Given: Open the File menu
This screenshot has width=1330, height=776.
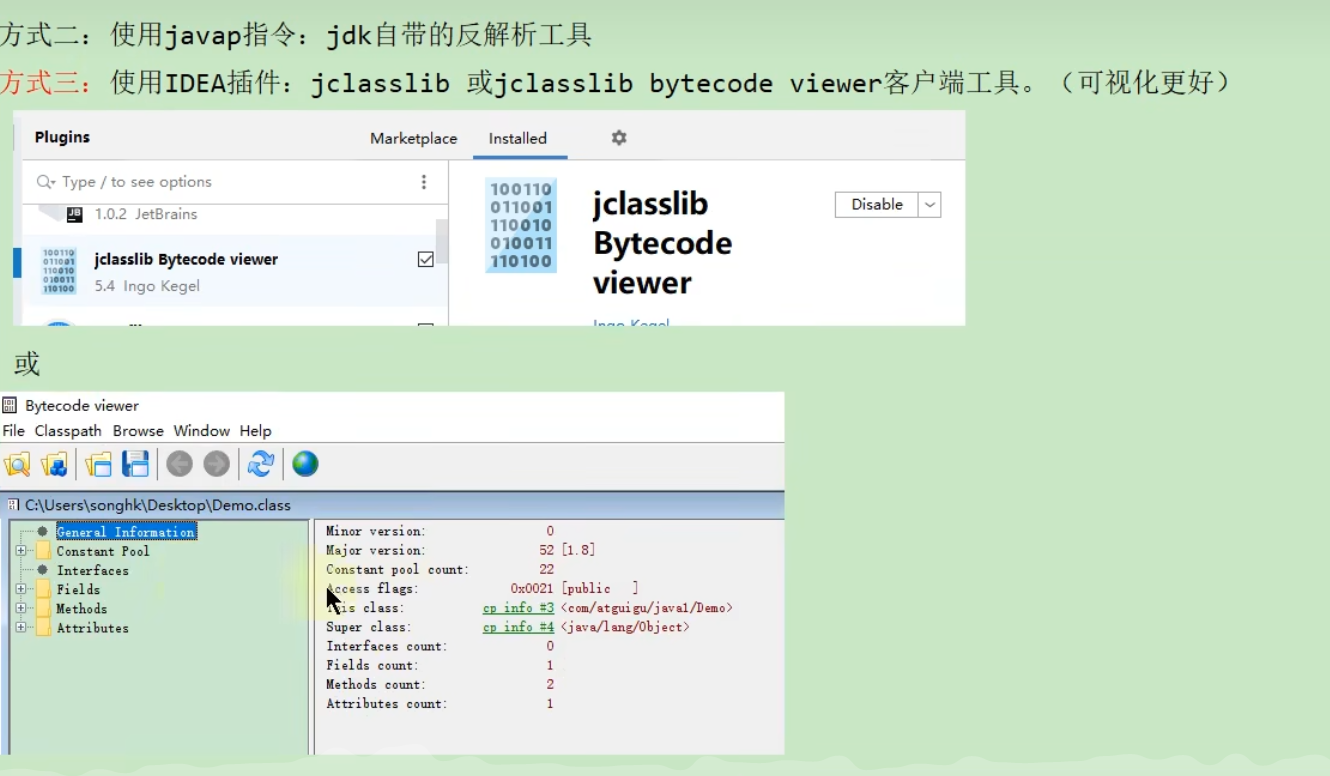Looking at the screenshot, I should [13, 431].
